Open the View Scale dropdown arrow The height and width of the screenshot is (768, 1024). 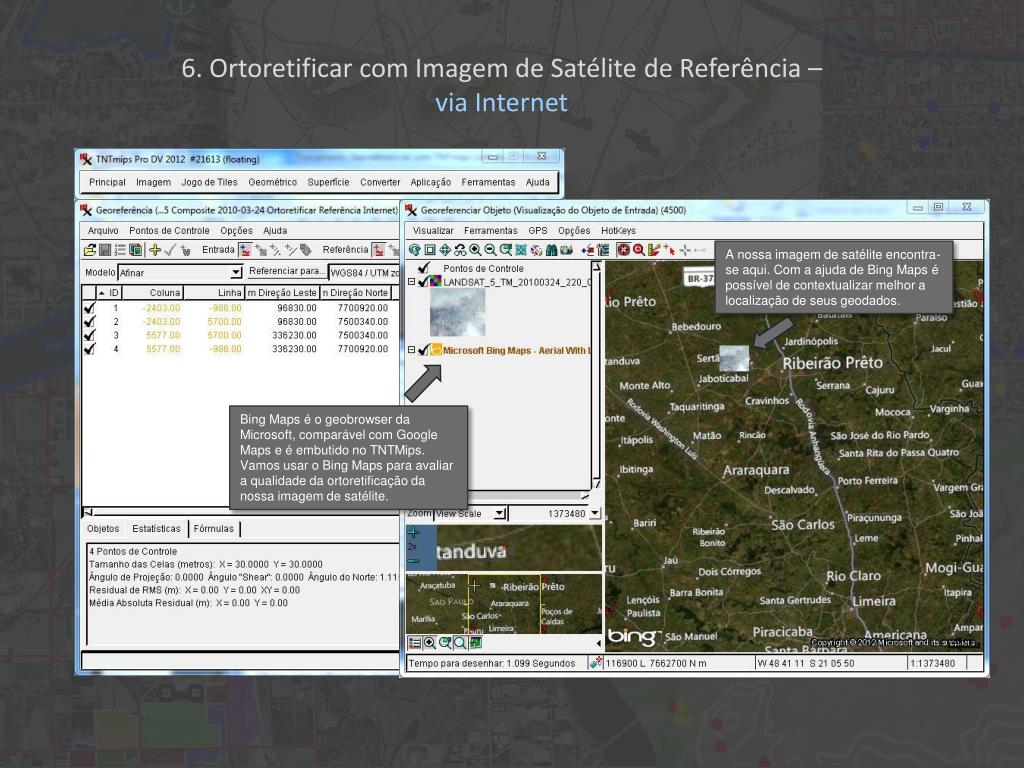(x=500, y=513)
